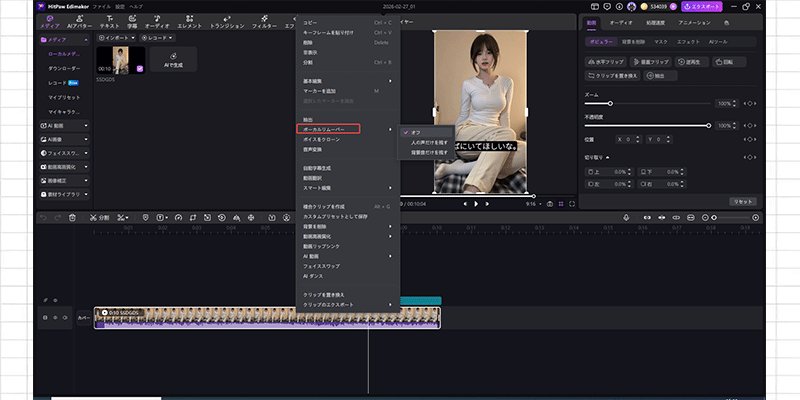Click the 逆再生 button
This screenshot has width=800, height=400.
coord(692,62)
